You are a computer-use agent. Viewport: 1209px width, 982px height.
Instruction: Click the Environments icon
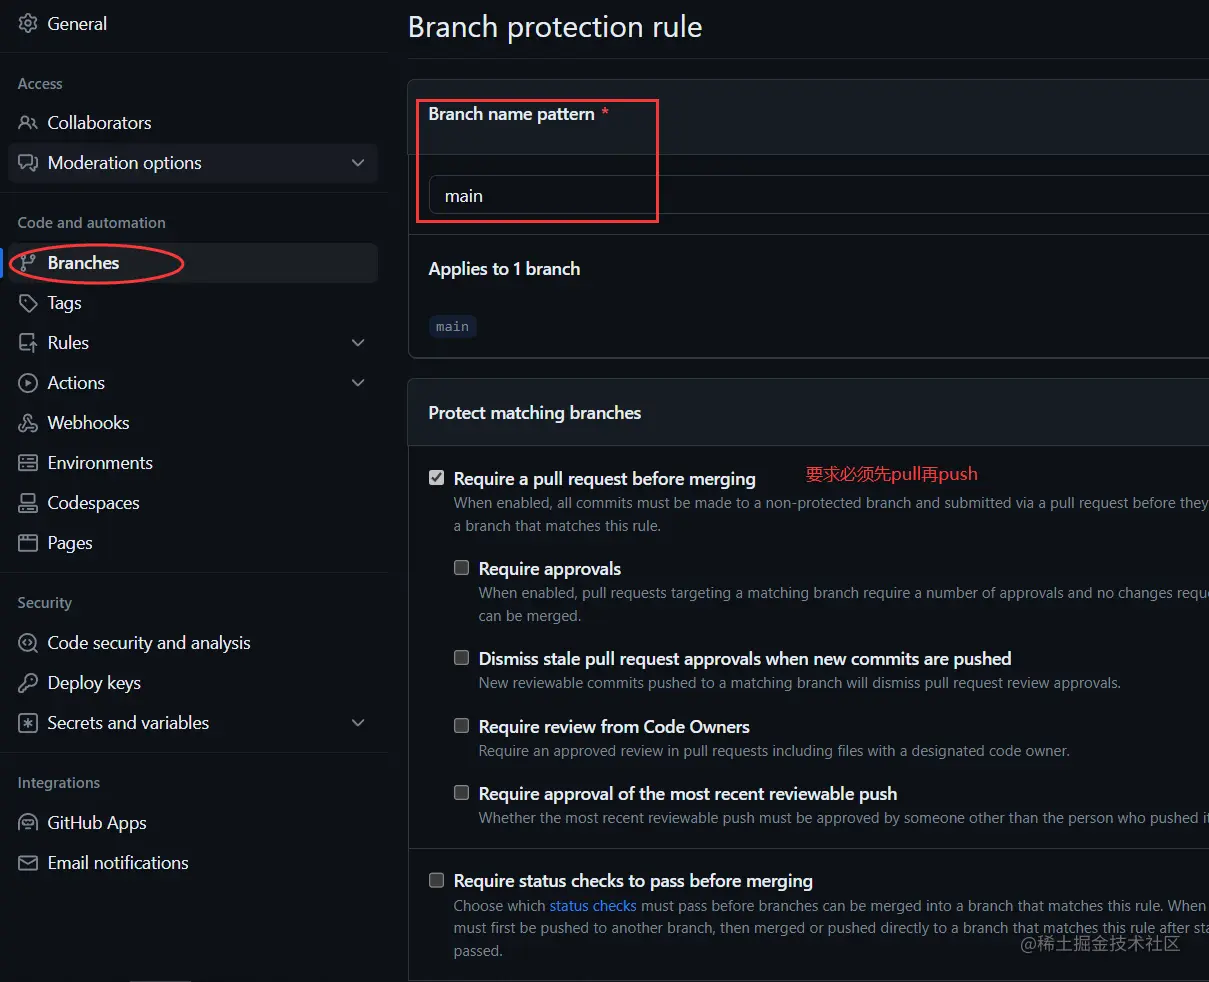[28, 463]
